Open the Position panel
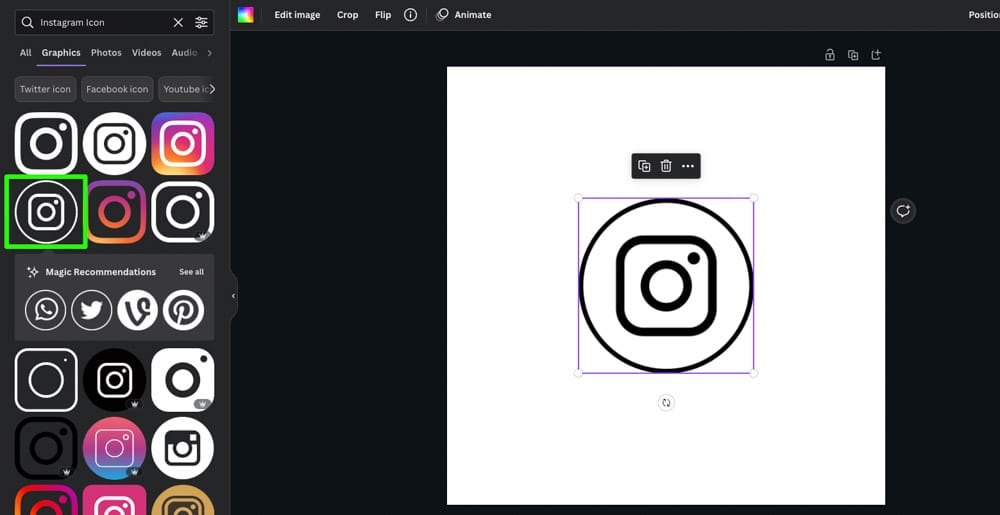The height and width of the screenshot is (515, 1000). (x=984, y=15)
